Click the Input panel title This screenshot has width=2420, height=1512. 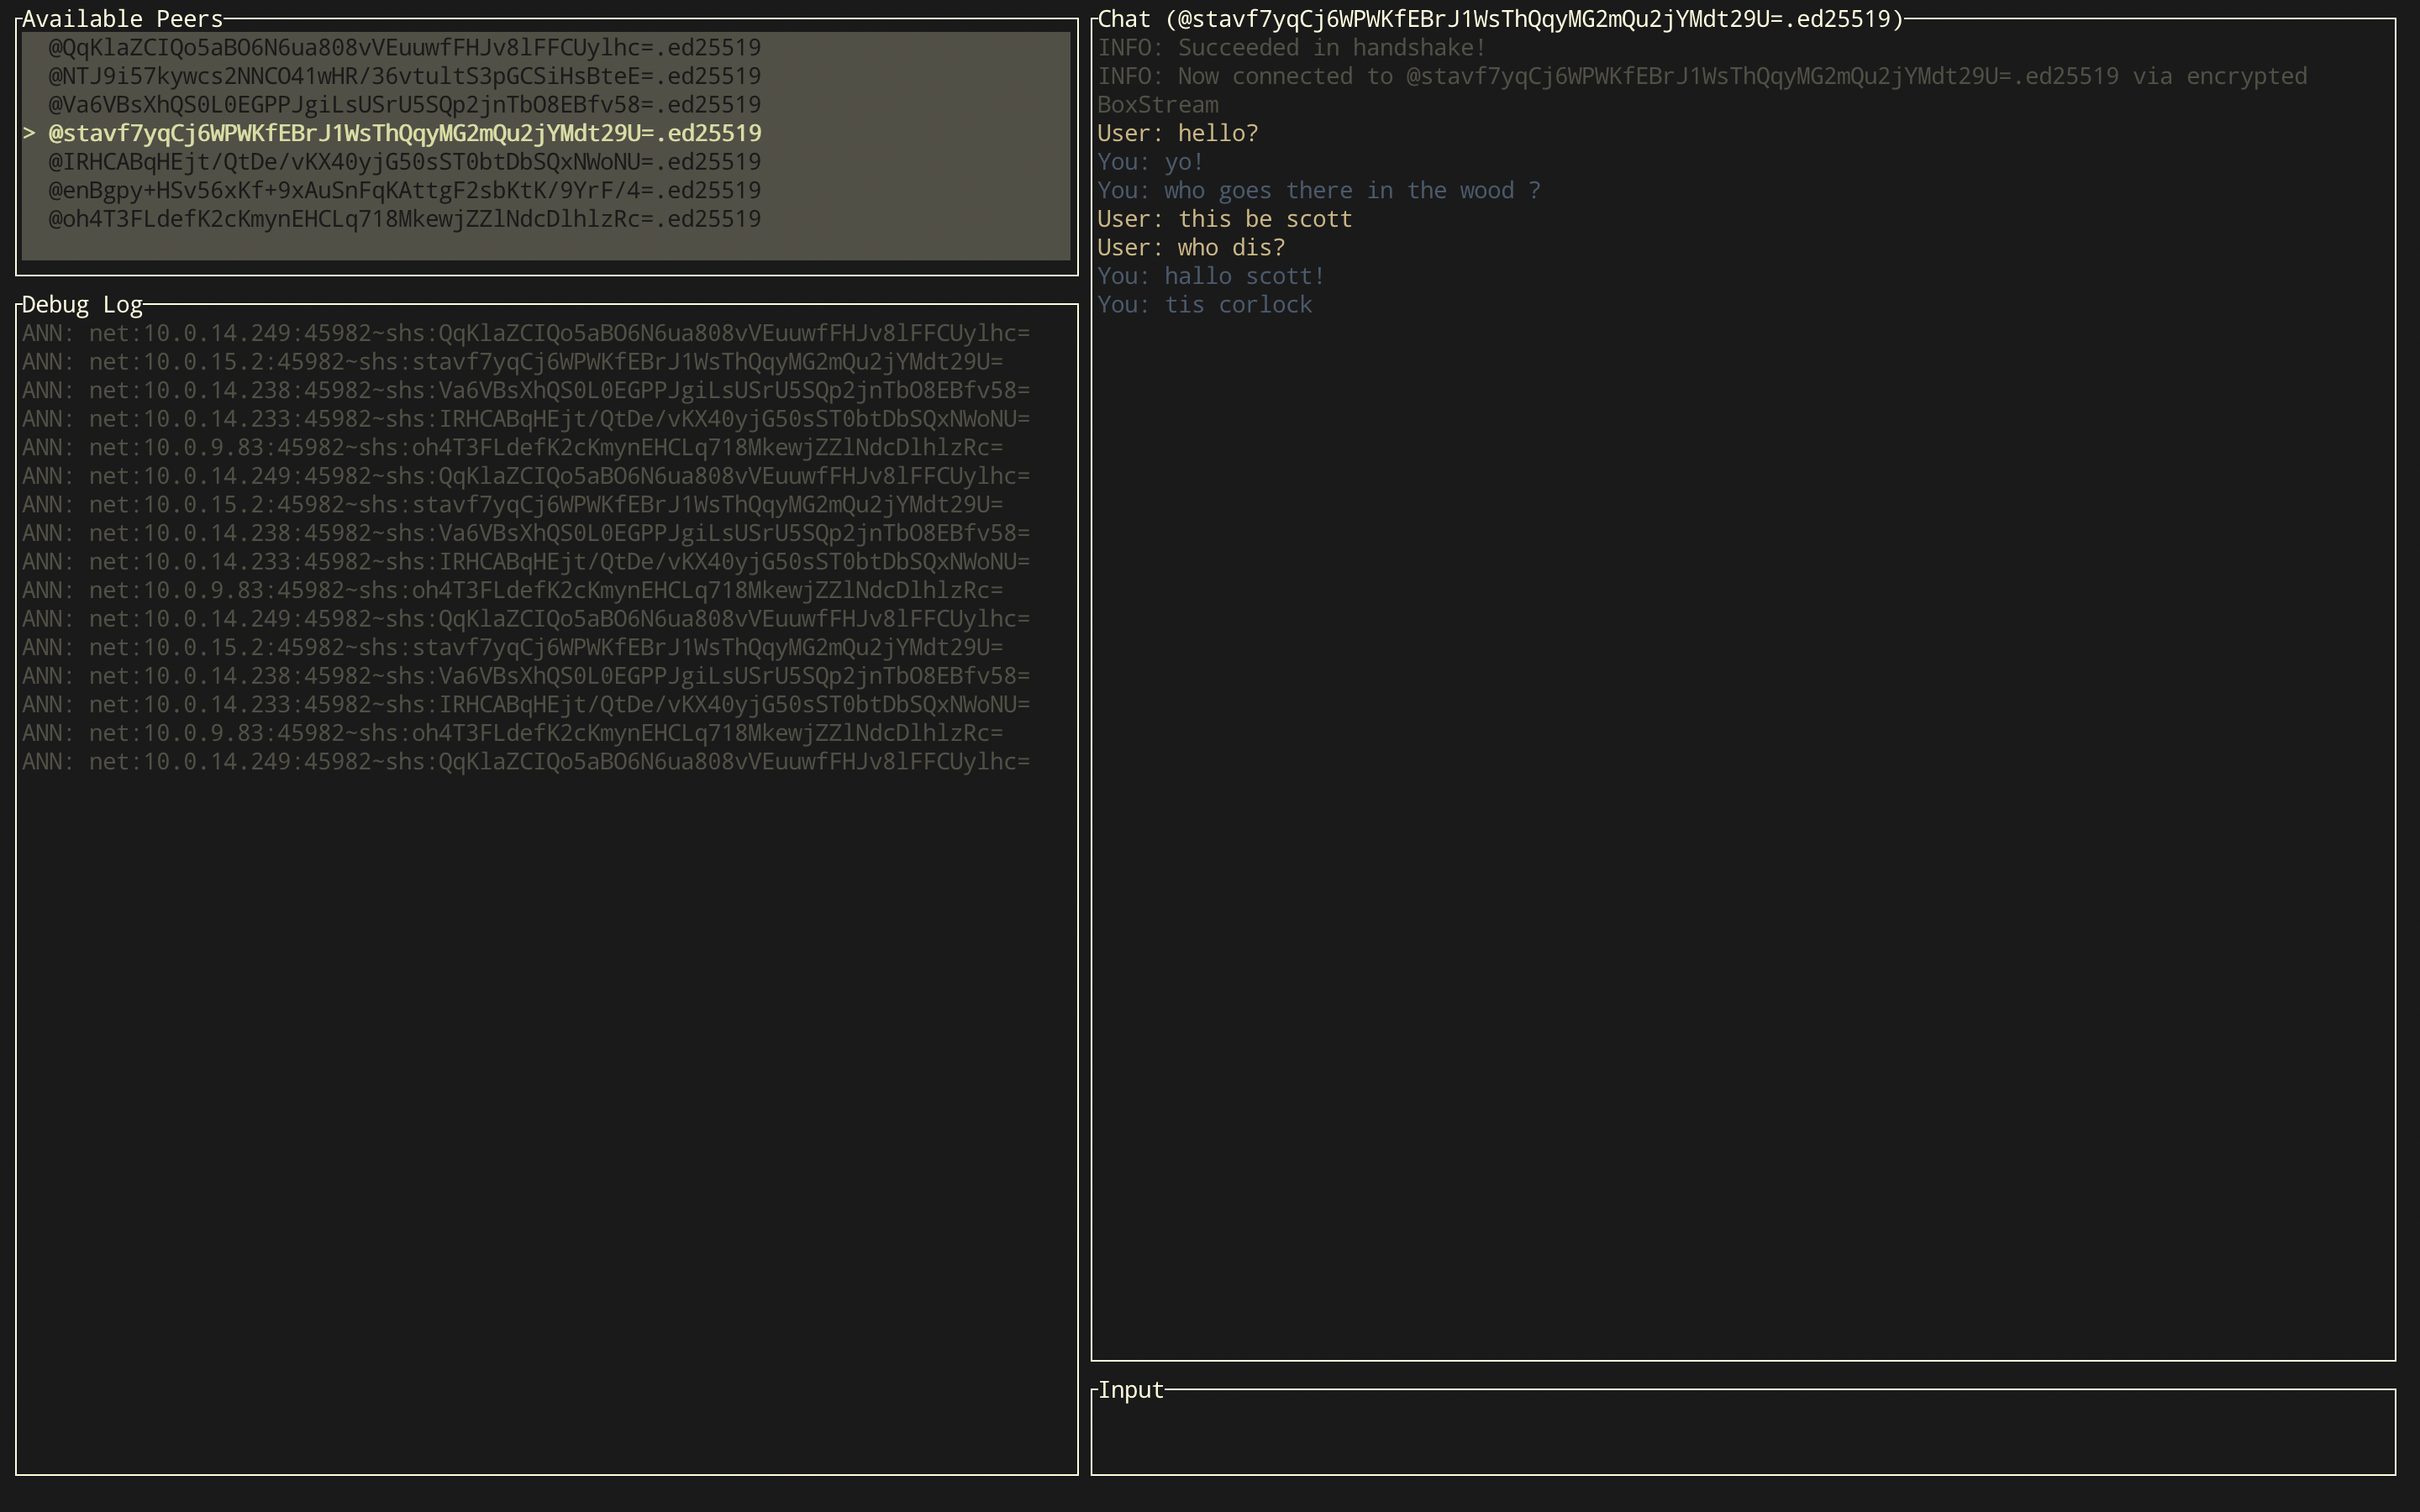coord(1130,1390)
